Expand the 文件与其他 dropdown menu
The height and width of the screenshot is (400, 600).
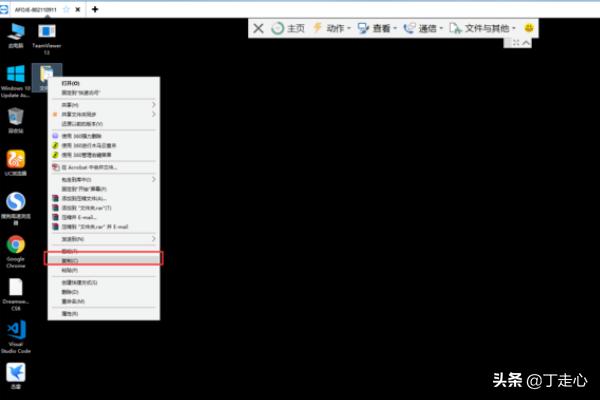tap(485, 28)
